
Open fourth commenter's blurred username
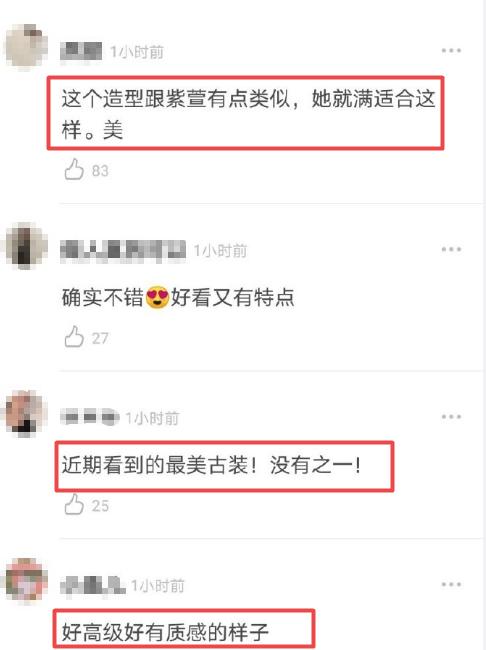[92, 585]
